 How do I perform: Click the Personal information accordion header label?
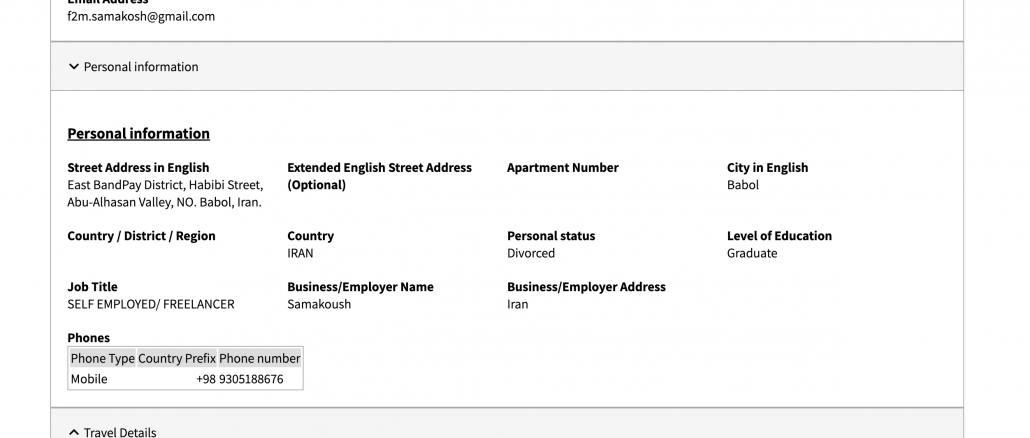(141, 67)
